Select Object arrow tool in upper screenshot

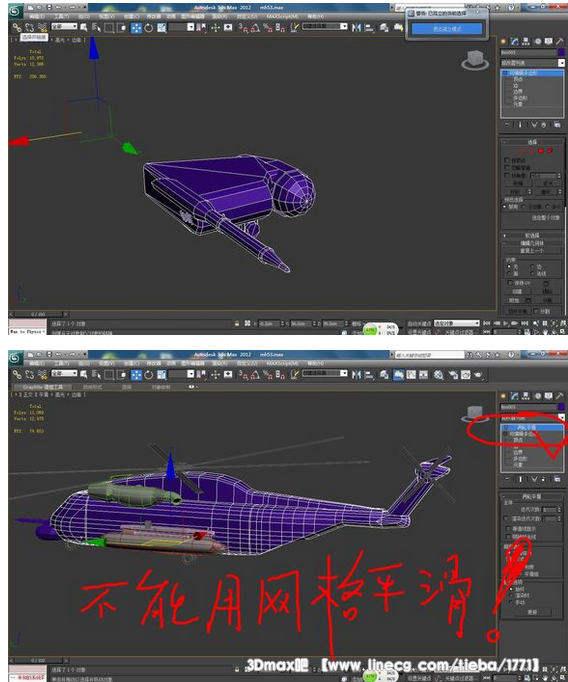(84, 27)
